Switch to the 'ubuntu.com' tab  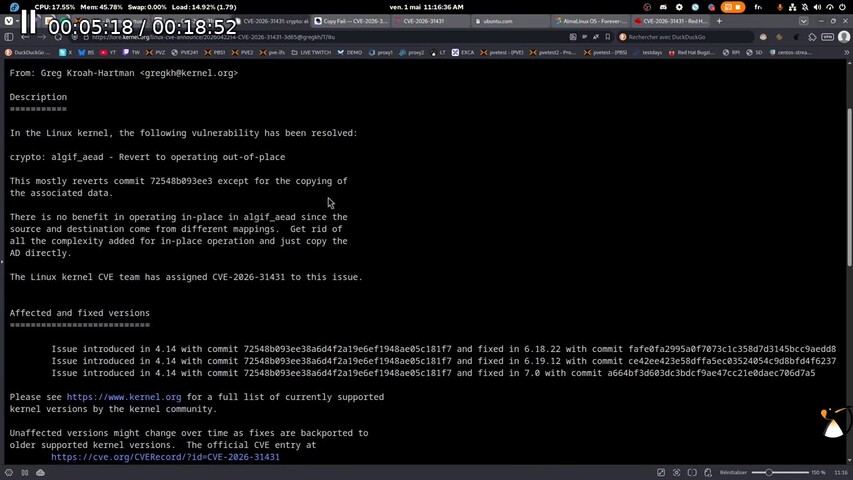509,21
